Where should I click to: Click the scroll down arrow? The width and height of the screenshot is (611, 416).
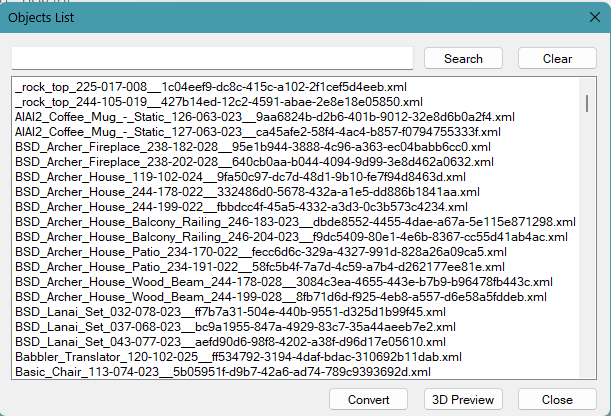pyautogui.click(x=588, y=371)
